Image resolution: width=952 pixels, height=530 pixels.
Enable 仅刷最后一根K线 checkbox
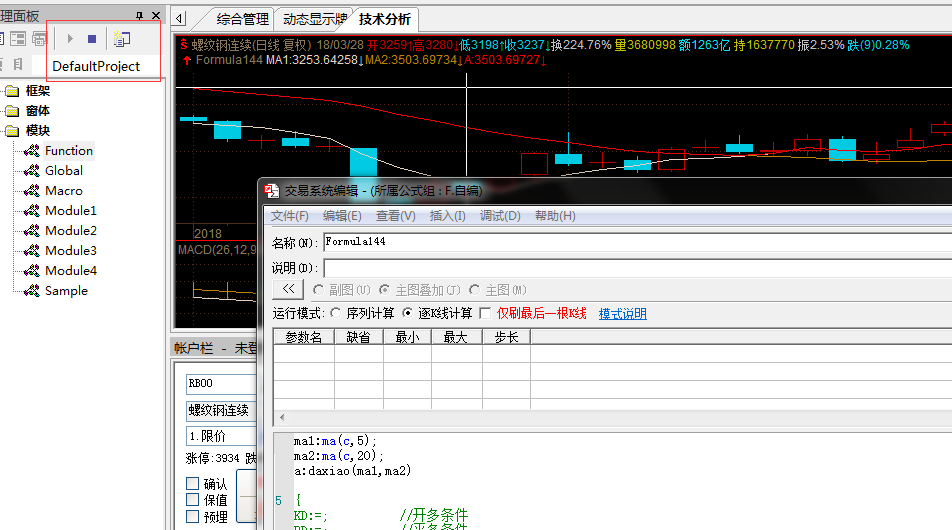(486, 314)
